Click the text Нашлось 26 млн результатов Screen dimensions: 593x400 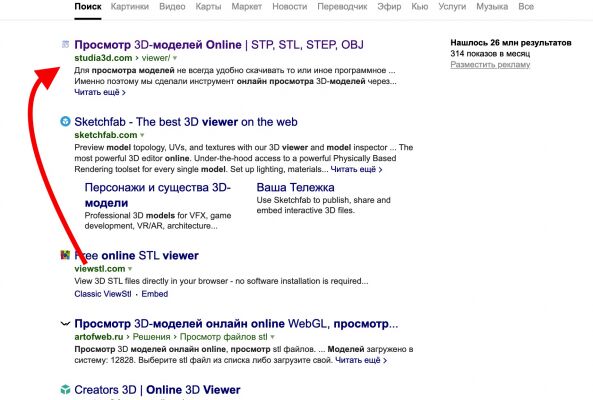pyautogui.click(x=511, y=43)
